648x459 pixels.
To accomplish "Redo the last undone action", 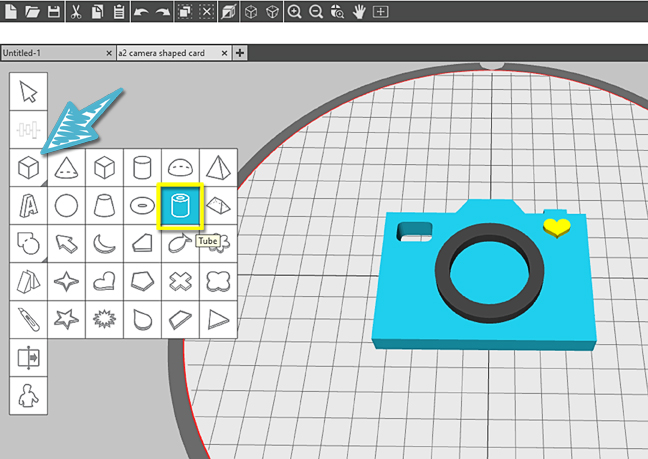I will tap(163, 12).
